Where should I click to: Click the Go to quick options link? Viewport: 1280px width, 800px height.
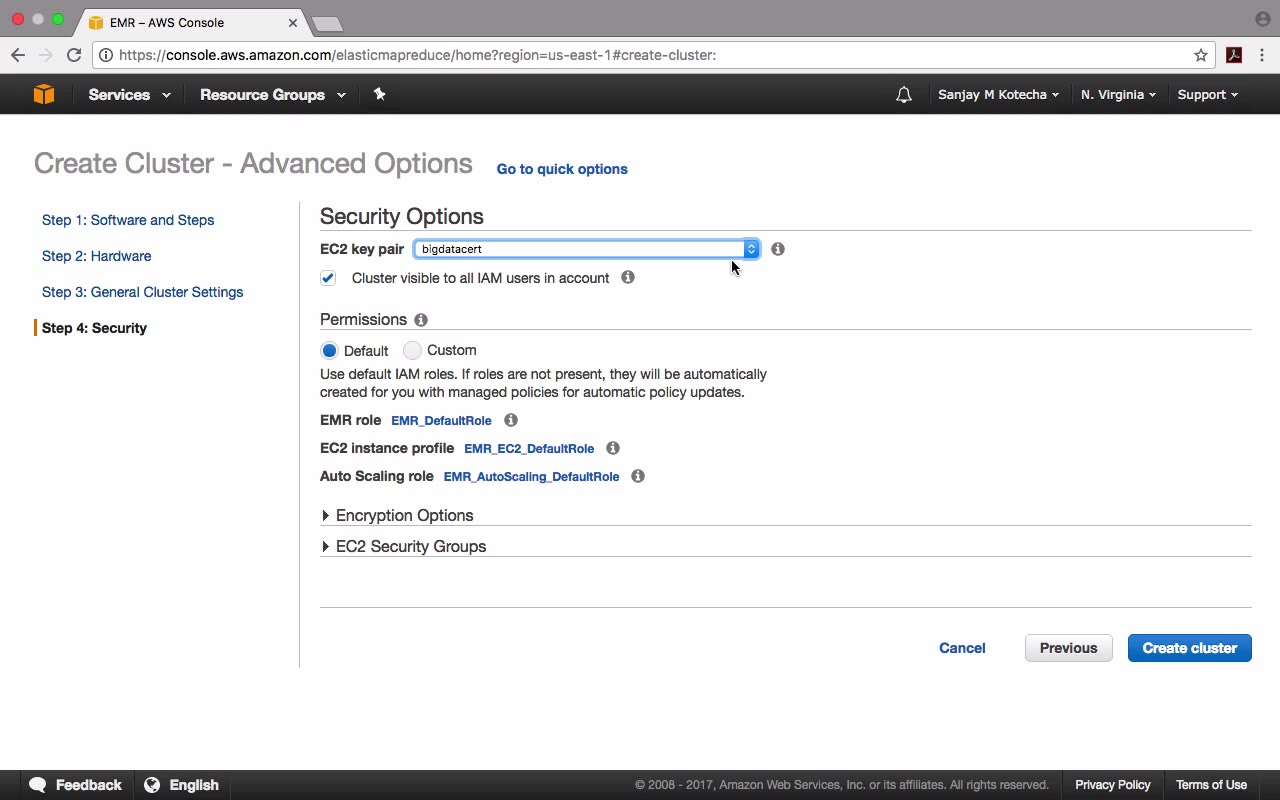(562, 169)
